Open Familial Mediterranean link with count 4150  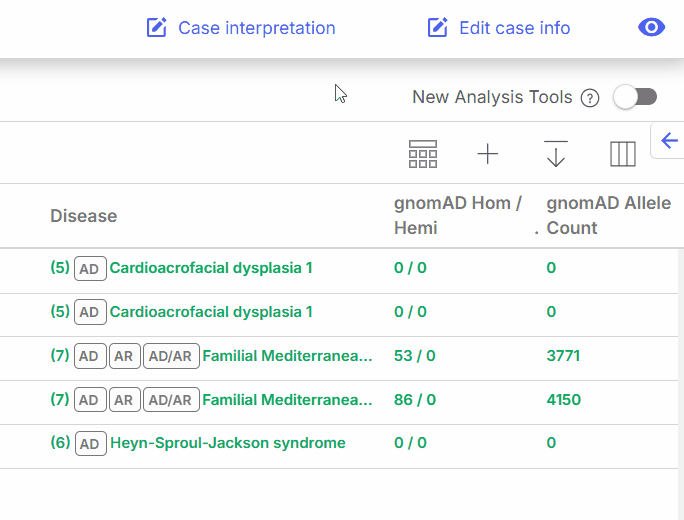[287, 400]
